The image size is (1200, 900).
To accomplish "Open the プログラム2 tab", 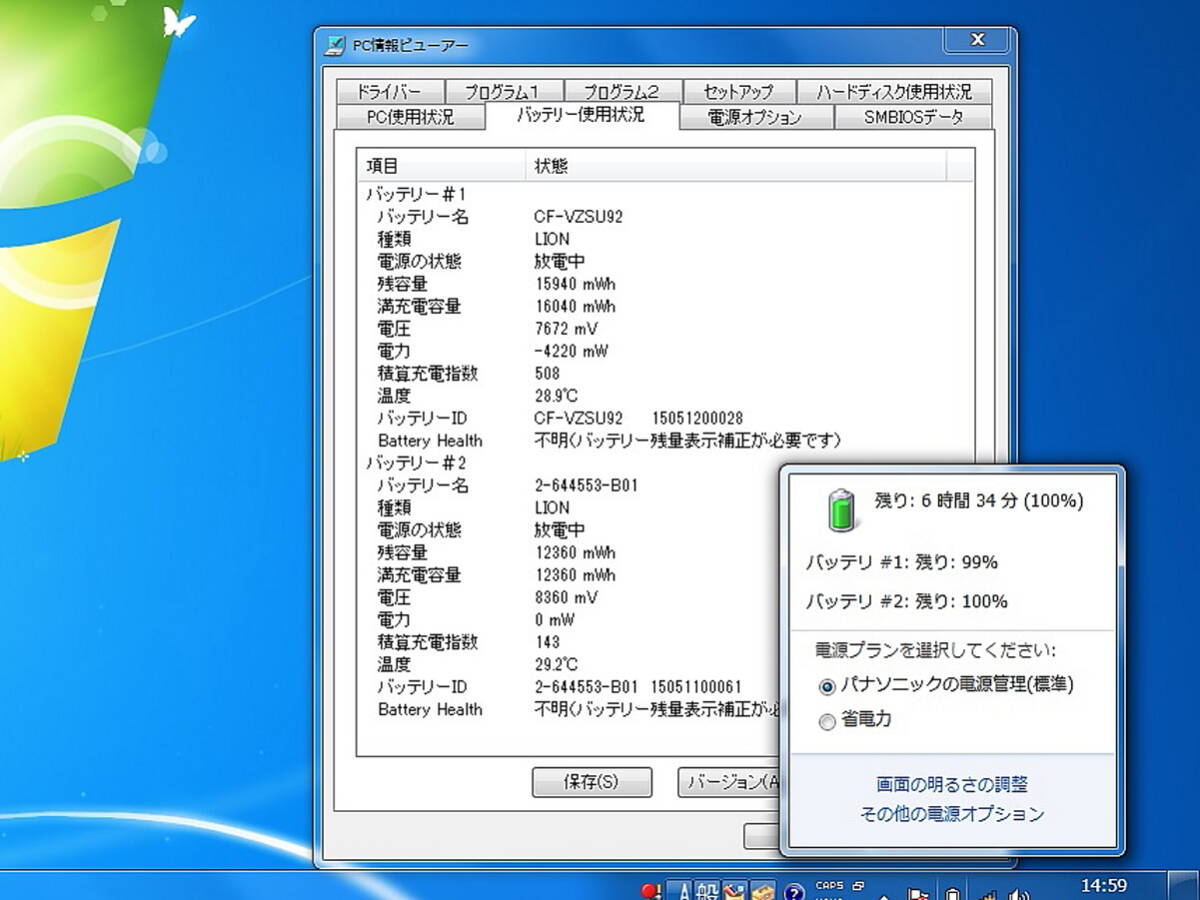I will coord(621,91).
